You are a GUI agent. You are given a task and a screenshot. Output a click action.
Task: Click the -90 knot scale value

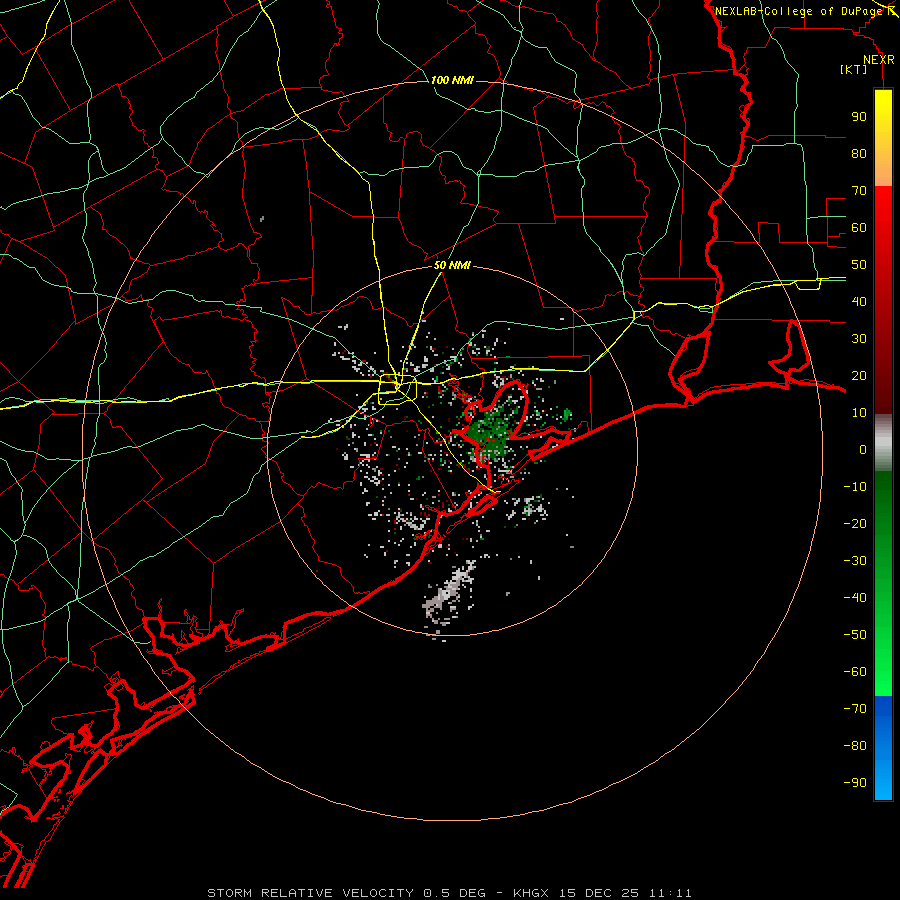[x=855, y=783]
